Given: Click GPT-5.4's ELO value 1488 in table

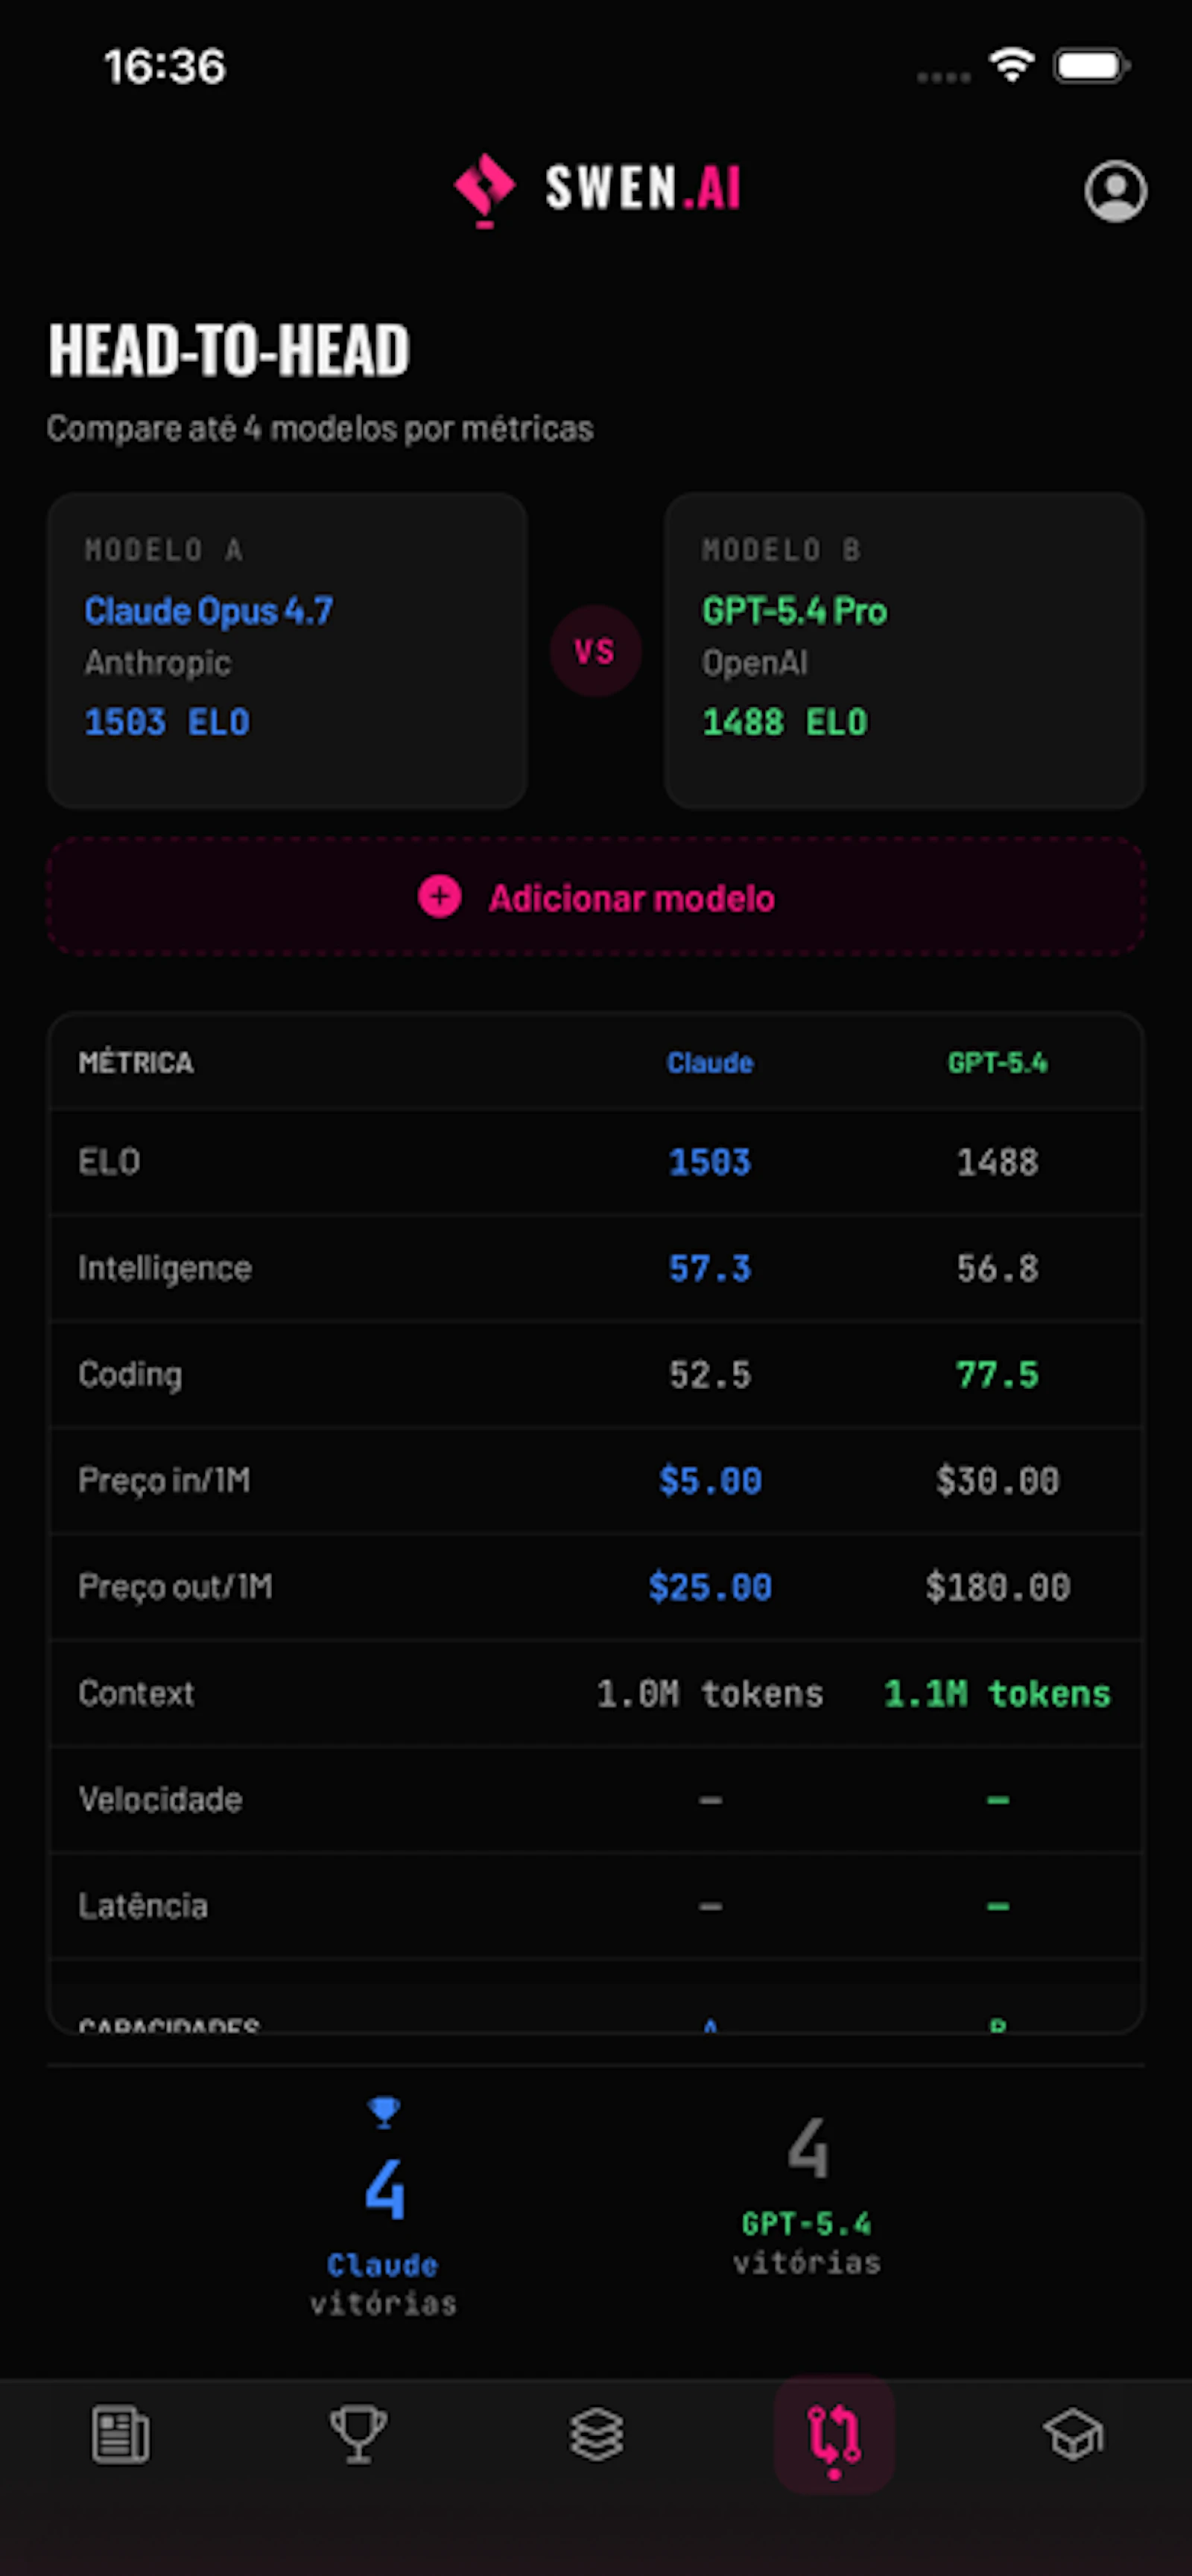Looking at the screenshot, I should tap(997, 1162).
